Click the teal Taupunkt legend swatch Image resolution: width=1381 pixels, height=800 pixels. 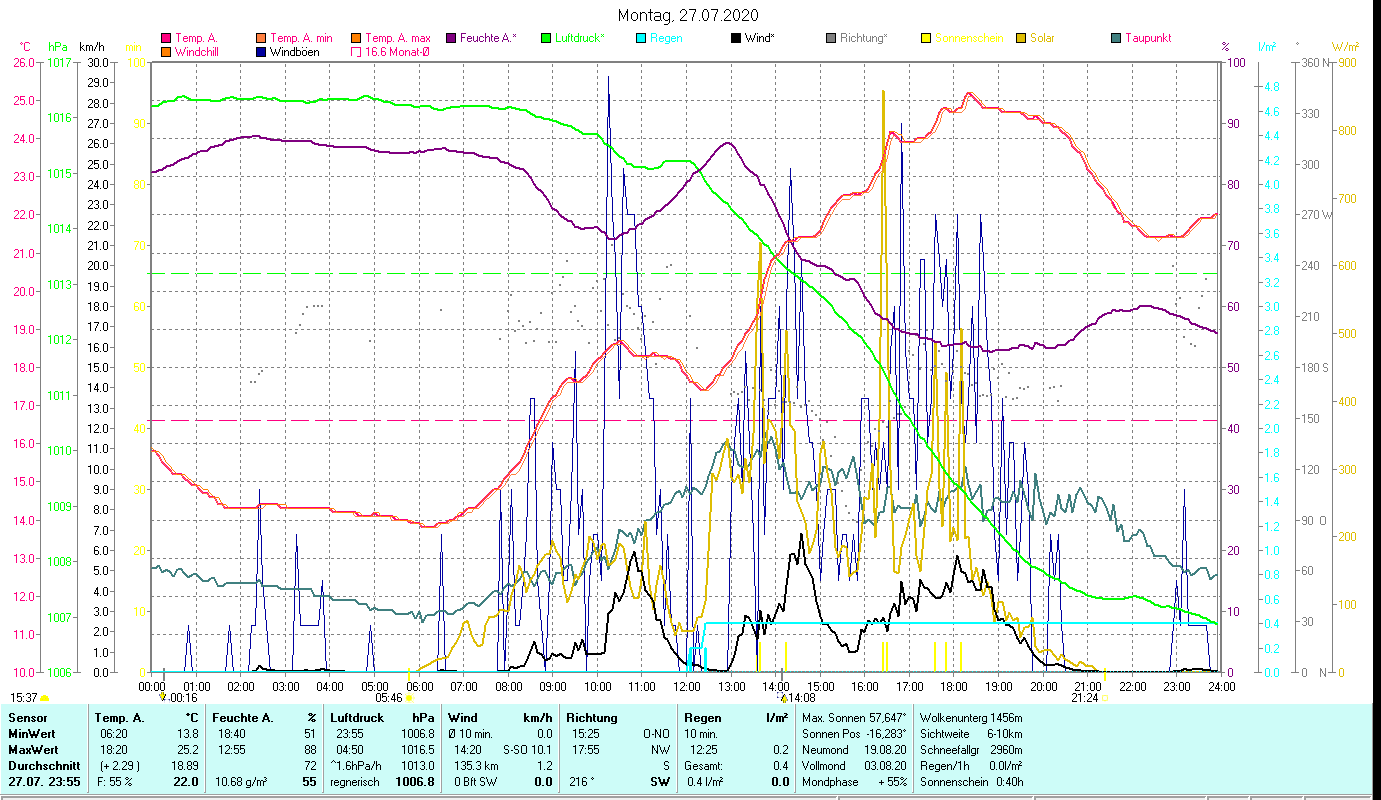click(x=1115, y=38)
